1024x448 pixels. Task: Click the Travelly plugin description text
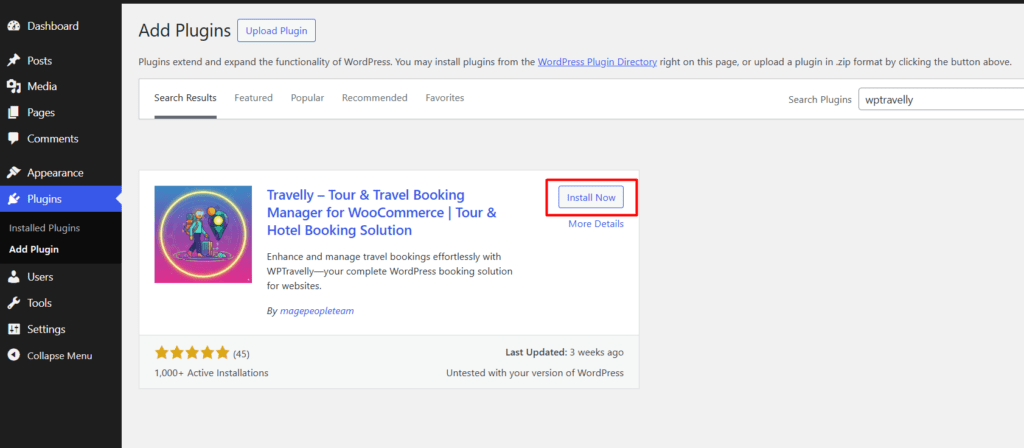click(390, 271)
